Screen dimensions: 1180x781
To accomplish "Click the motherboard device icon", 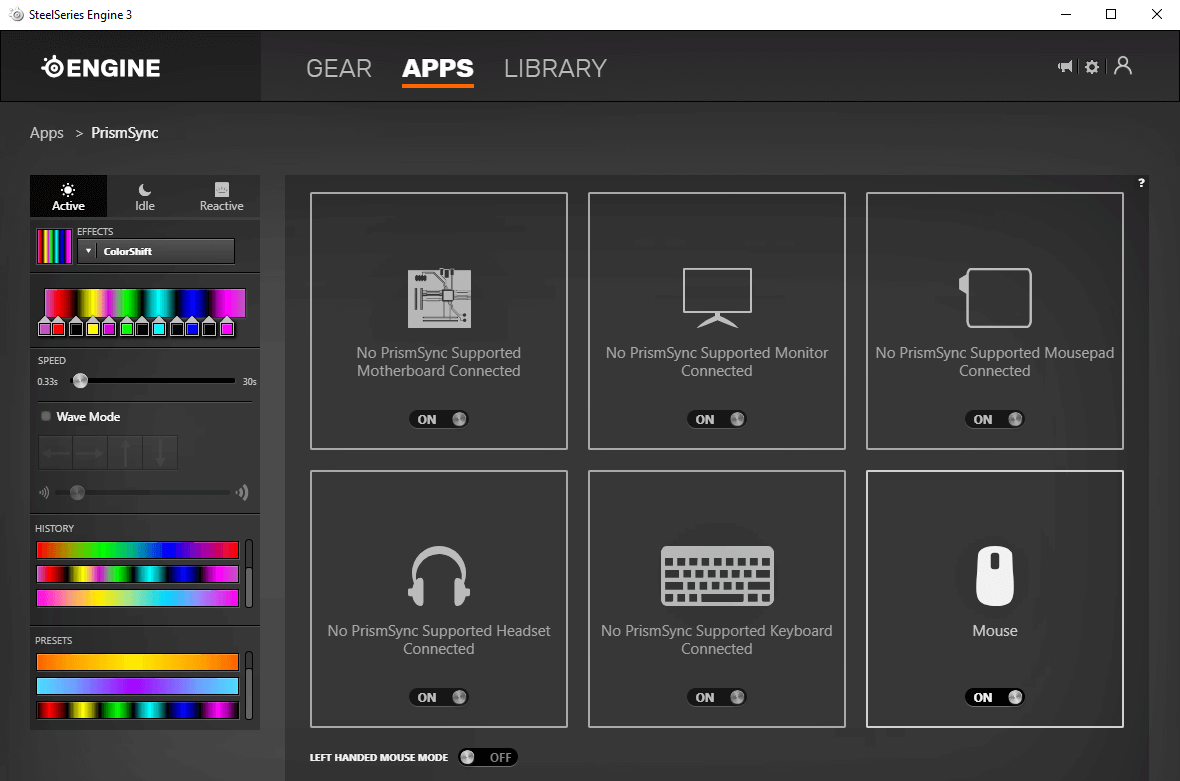I will pyautogui.click(x=439, y=298).
